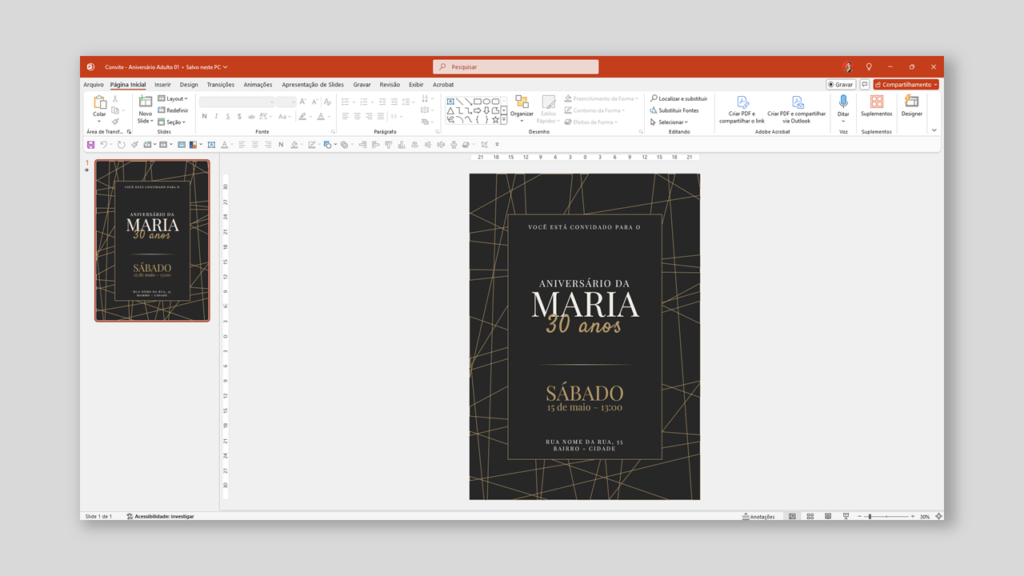Click the Substituir Fontes icon

(x=652, y=109)
